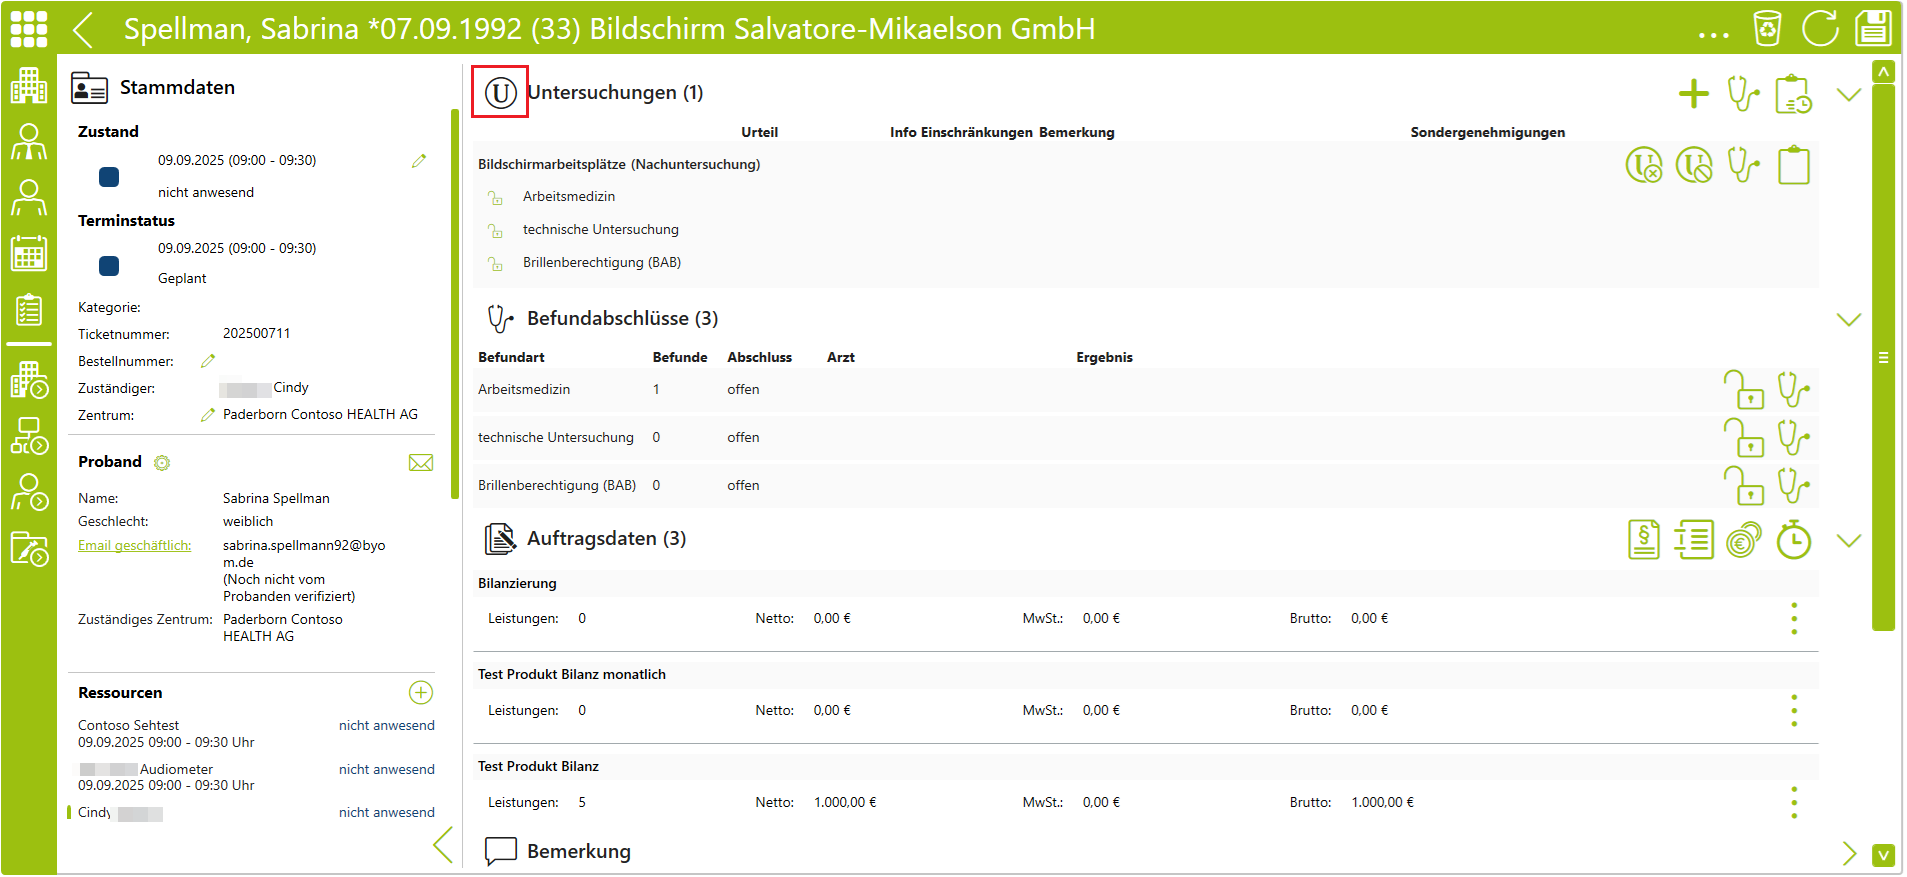
Task: Expand the Bemerkung section chevron
Action: (x=1849, y=853)
